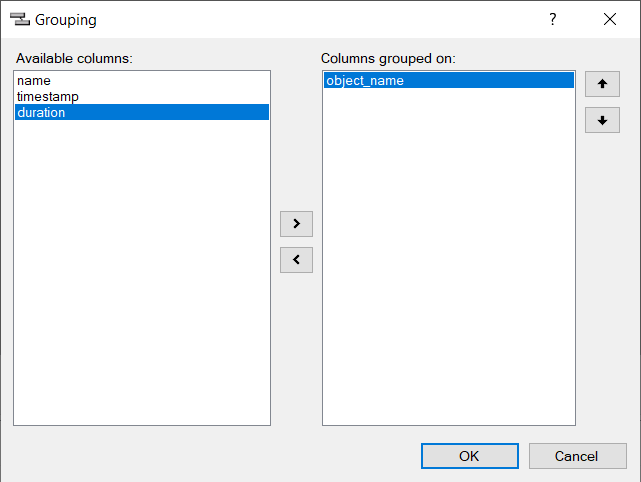641x482 pixels.
Task: Click the "Columns grouped on:" label
Action: click(x=388, y=58)
